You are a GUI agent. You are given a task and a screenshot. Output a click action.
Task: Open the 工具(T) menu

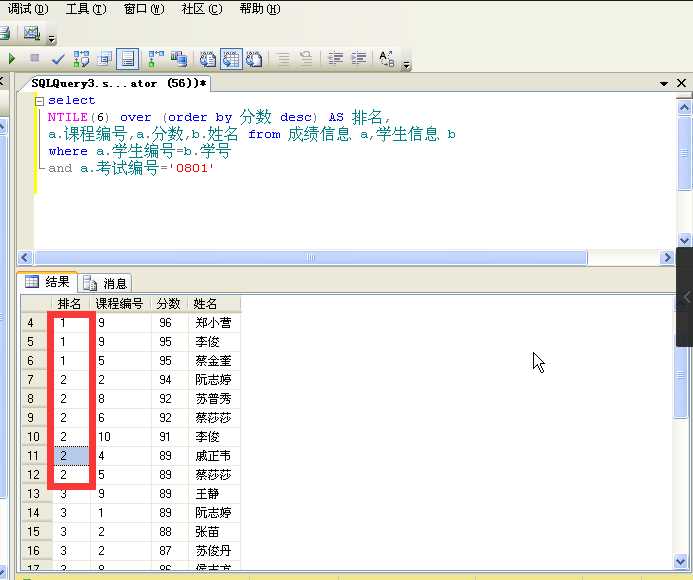coord(86,8)
